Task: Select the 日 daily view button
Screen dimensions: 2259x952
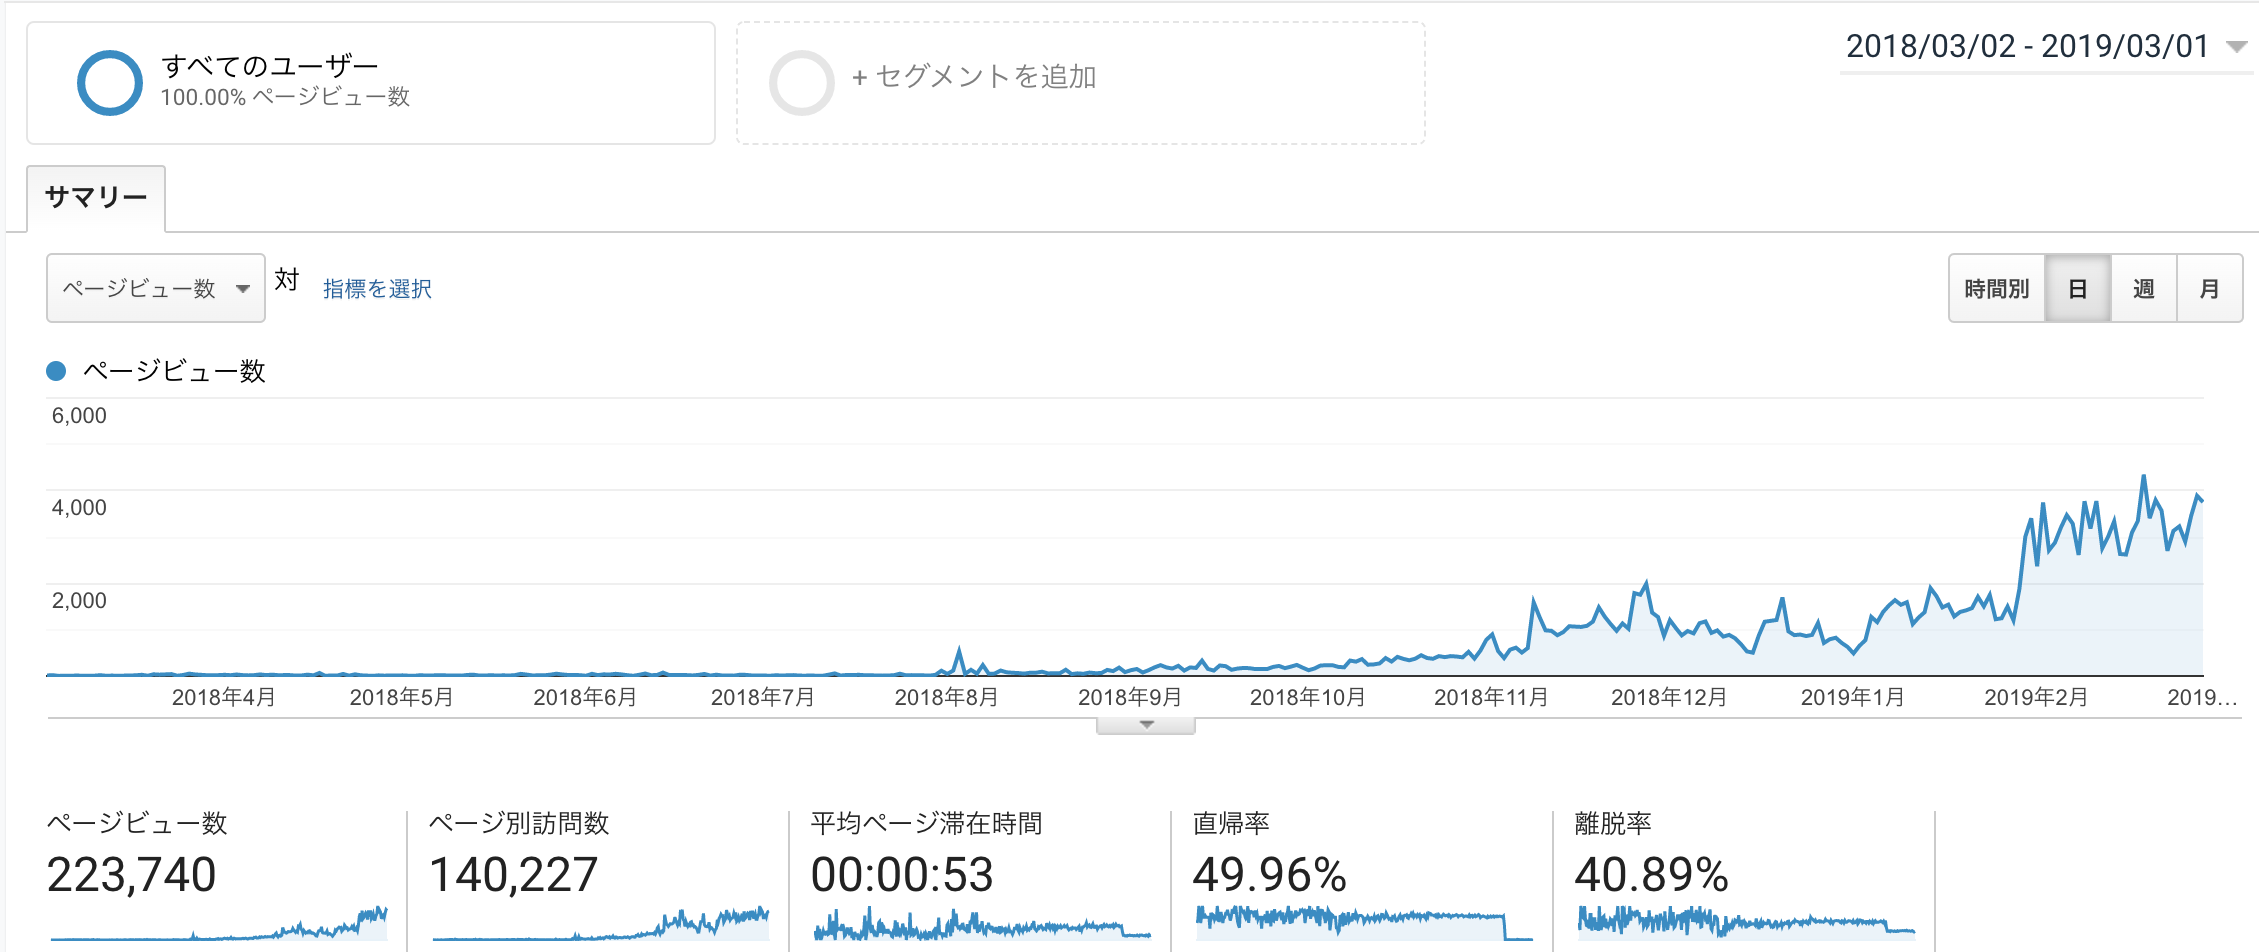Action: click(x=2078, y=289)
